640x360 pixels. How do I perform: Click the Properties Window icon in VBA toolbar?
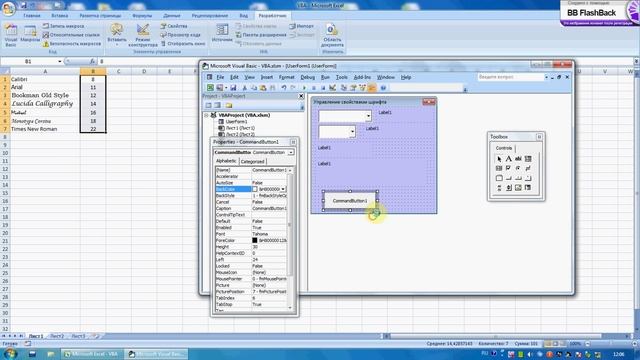tap(353, 88)
